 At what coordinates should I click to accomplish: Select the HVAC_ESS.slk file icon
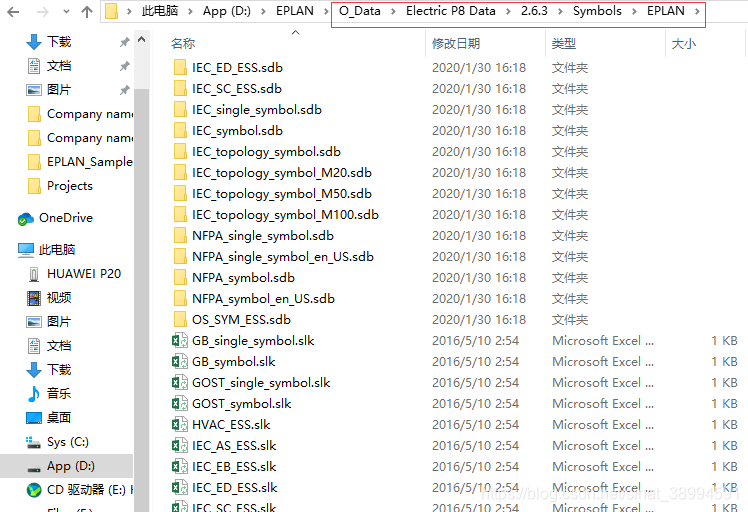coord(179,425)
